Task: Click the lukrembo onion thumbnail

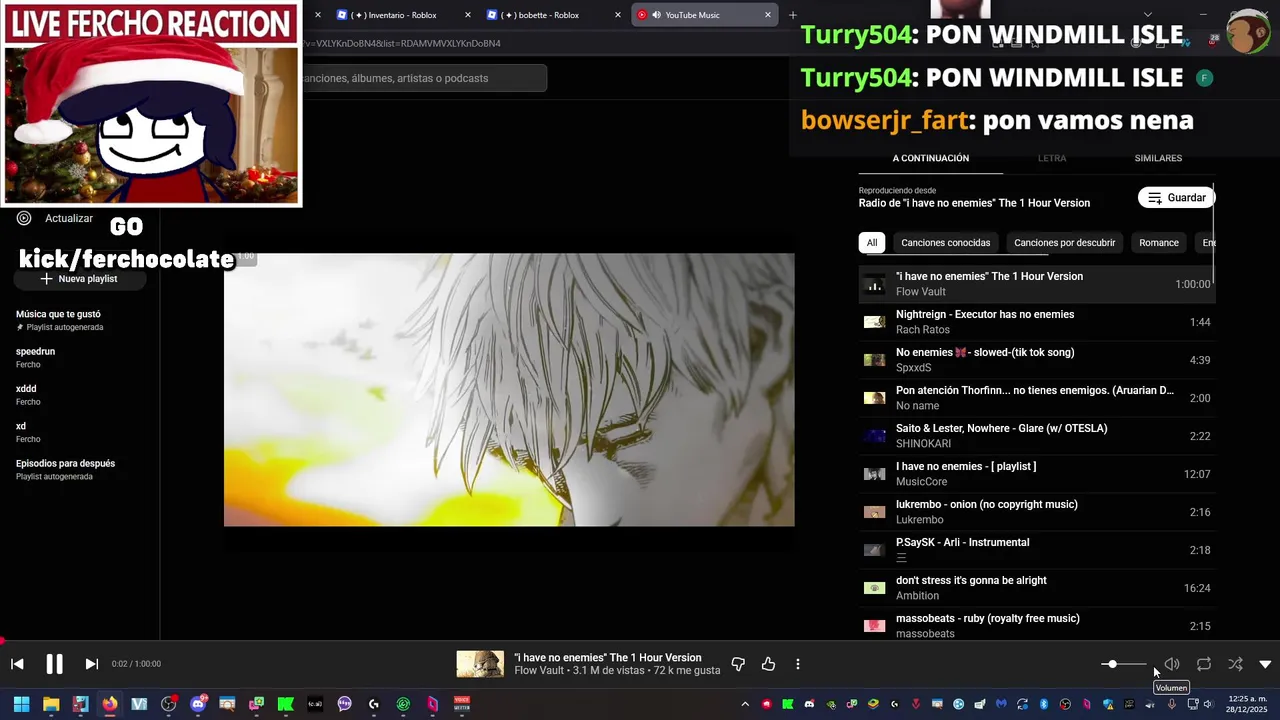Action: click(x=875, y=512)
